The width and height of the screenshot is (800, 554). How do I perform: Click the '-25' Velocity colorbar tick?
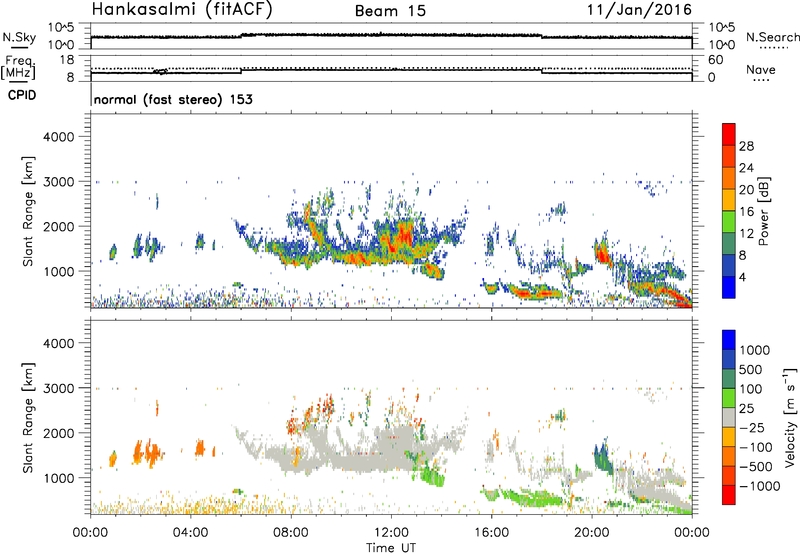[752, 427]
